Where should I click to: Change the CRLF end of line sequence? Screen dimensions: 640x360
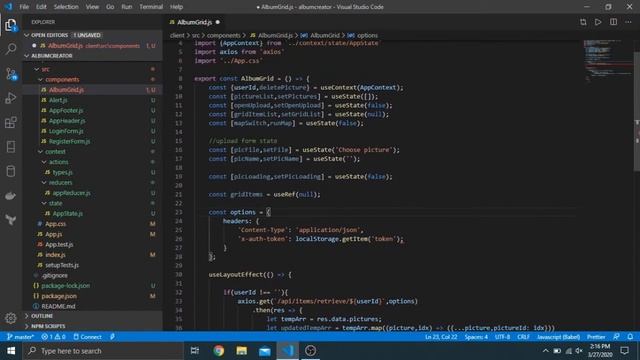[523, 337]
